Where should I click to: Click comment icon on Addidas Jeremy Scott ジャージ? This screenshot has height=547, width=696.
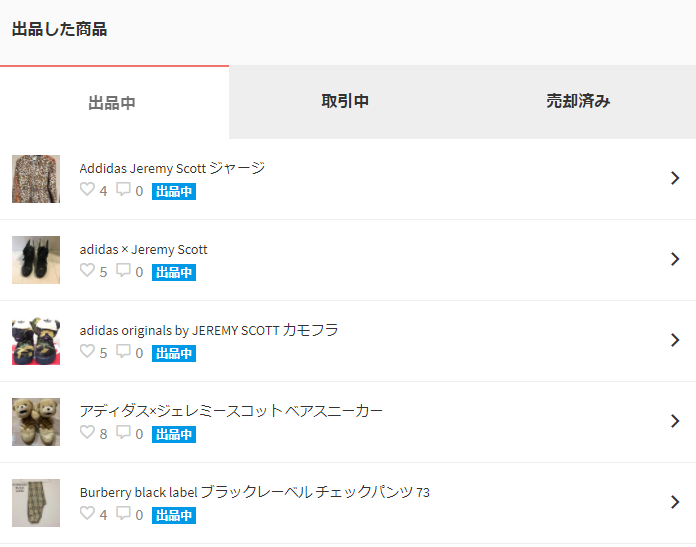click(123, 189)
